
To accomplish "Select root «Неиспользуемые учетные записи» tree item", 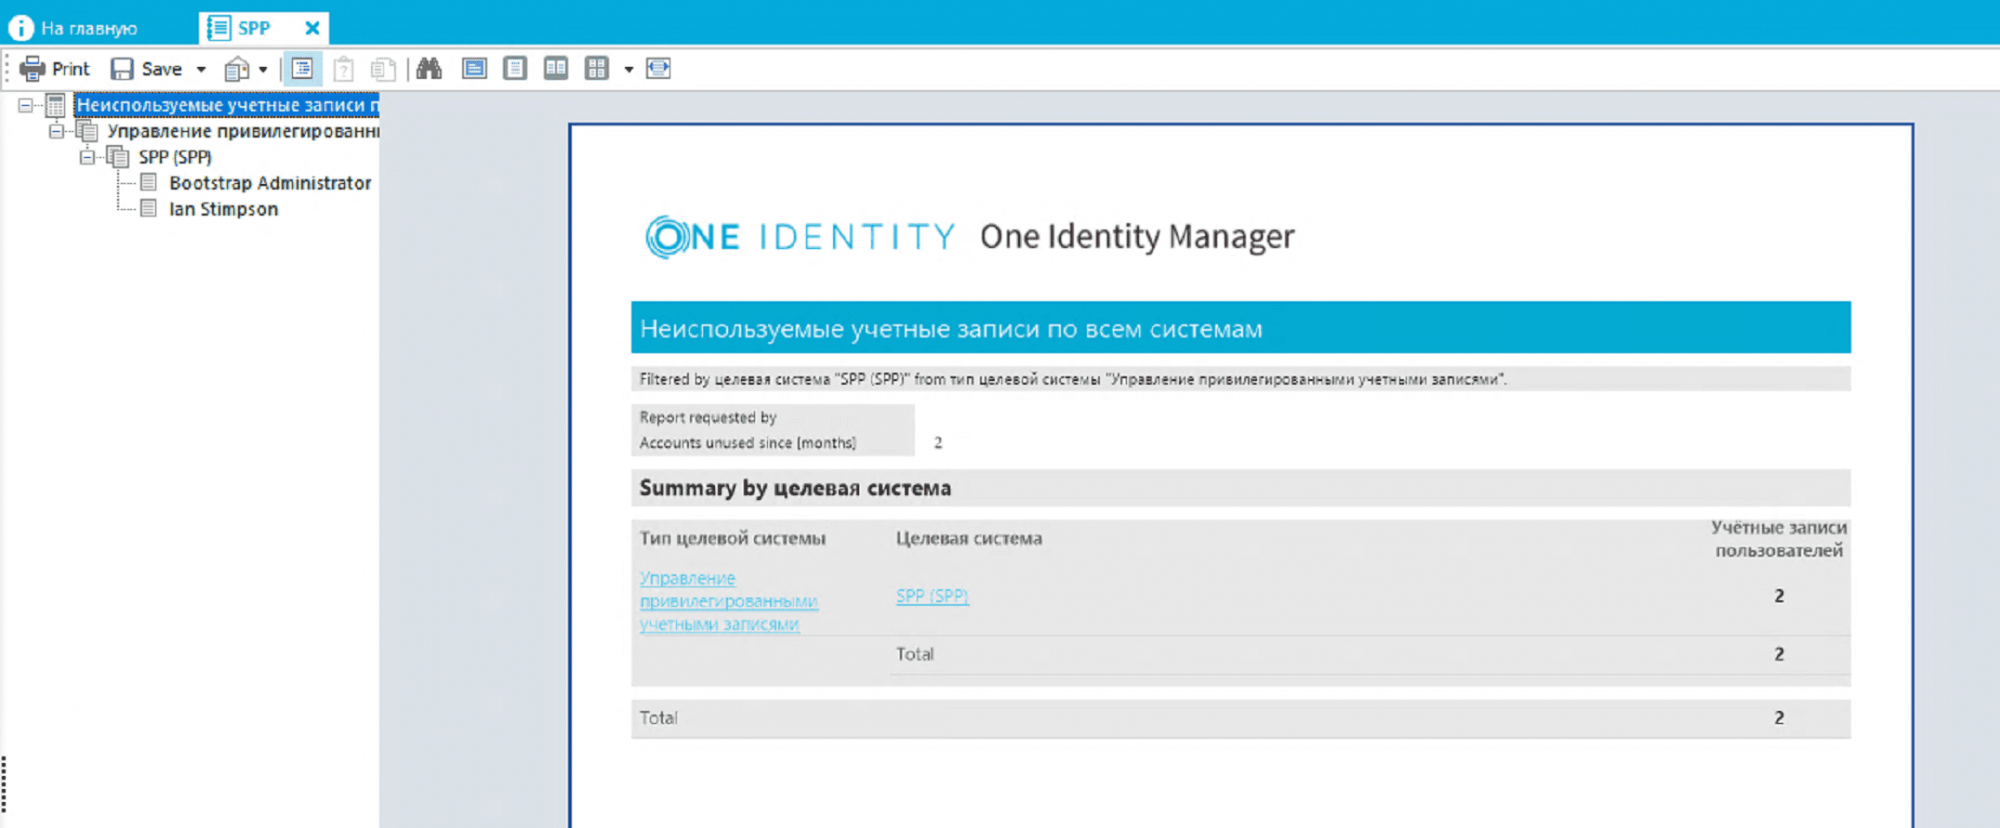I will [x=227, y=105].
